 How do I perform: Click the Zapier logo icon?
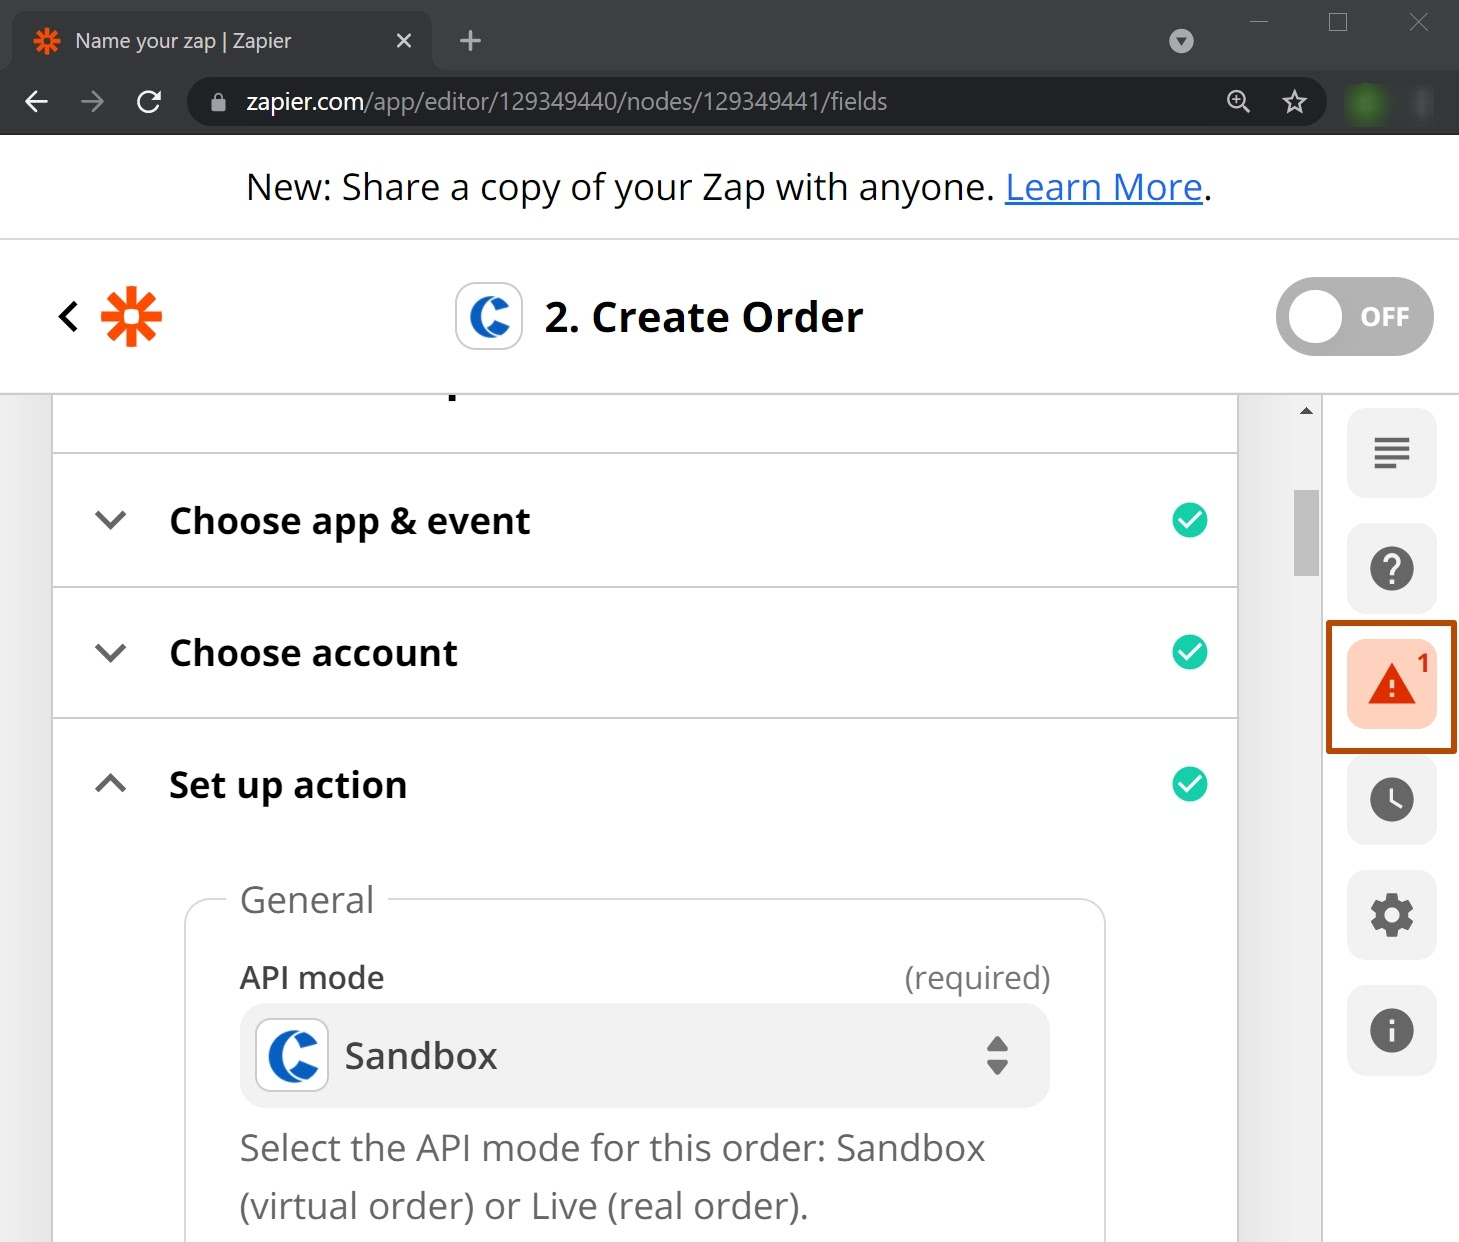(131, 317)
